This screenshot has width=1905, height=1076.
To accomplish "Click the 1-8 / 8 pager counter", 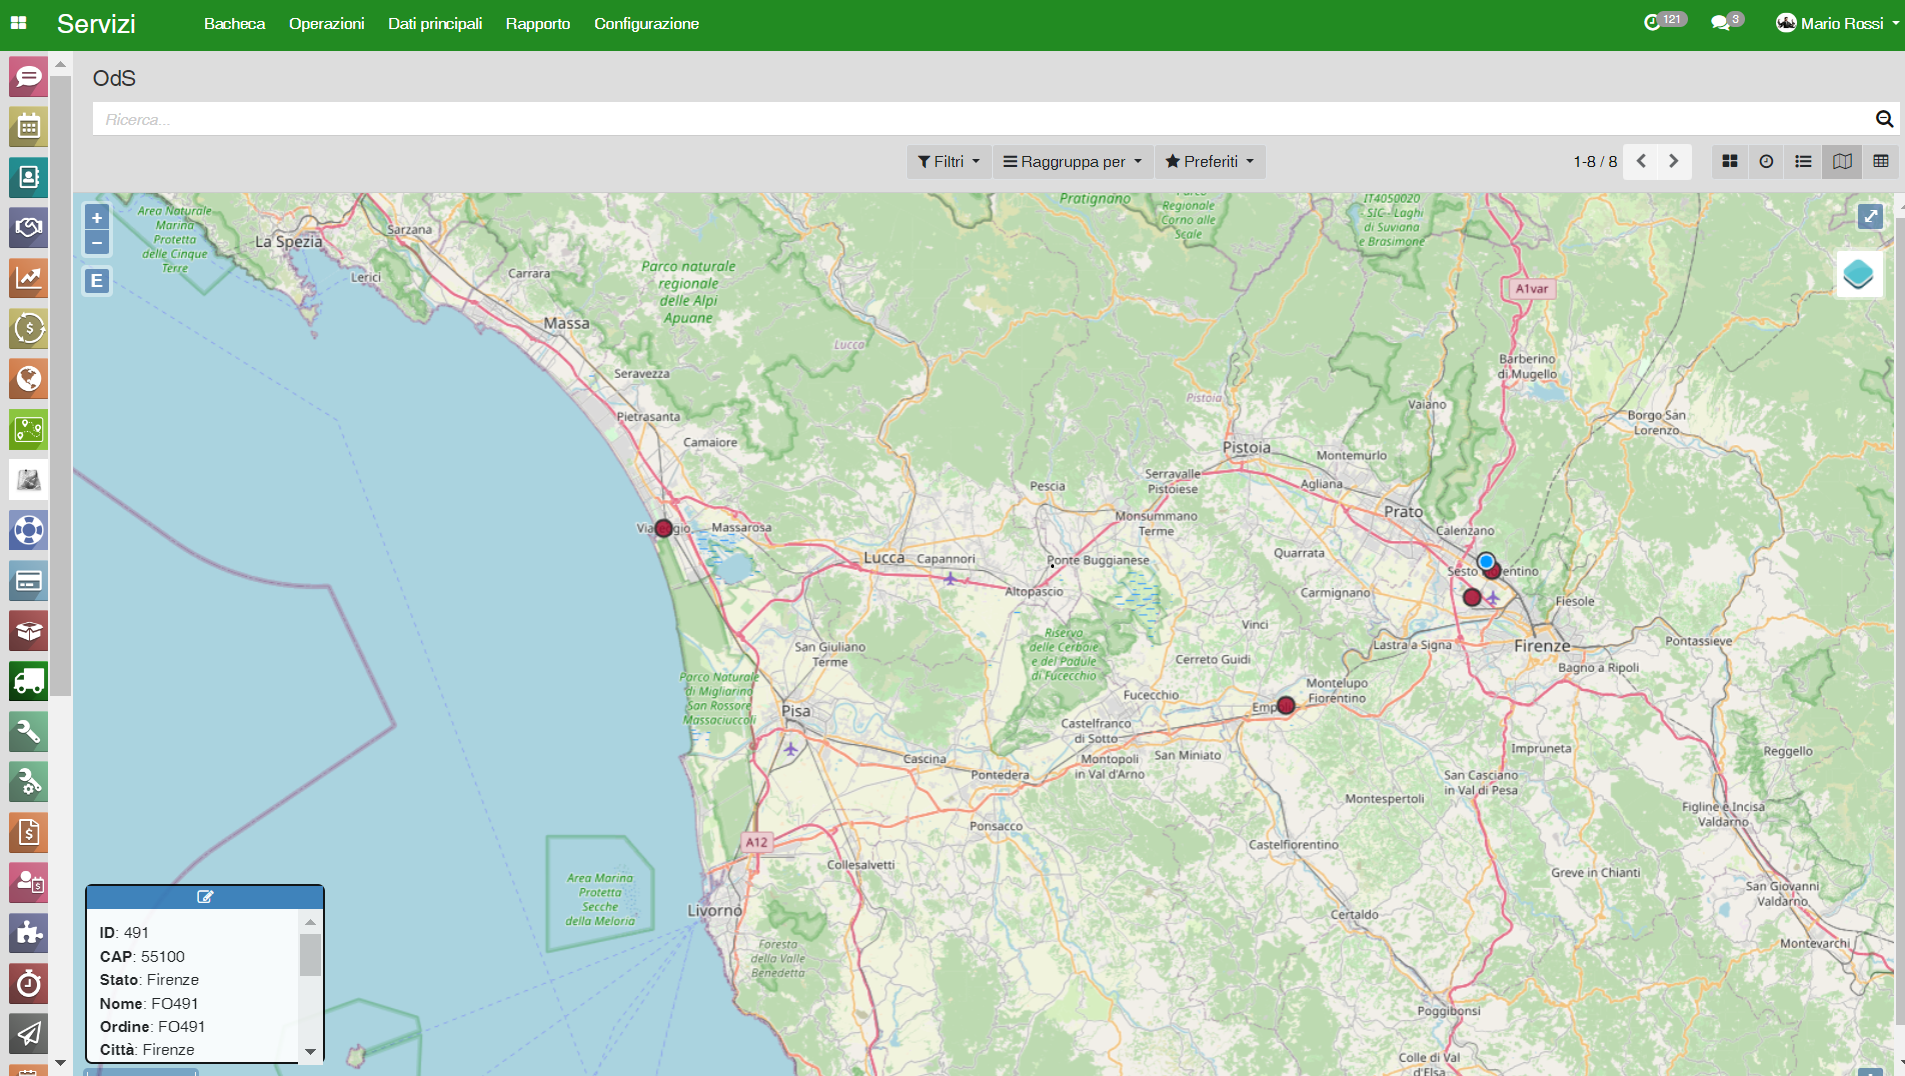I will point(1595,162).
